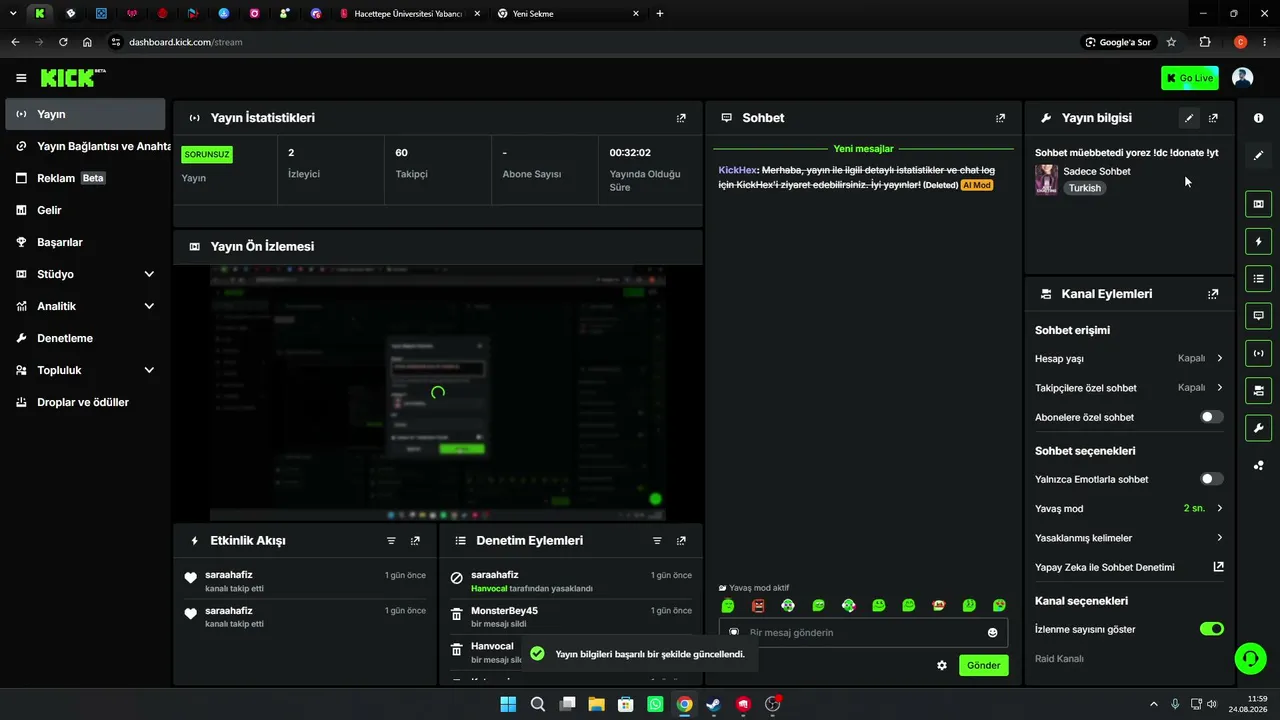Filter the Denetim Eylemleri list
This screenshot has width=1280, height=720.
point(657,541)
